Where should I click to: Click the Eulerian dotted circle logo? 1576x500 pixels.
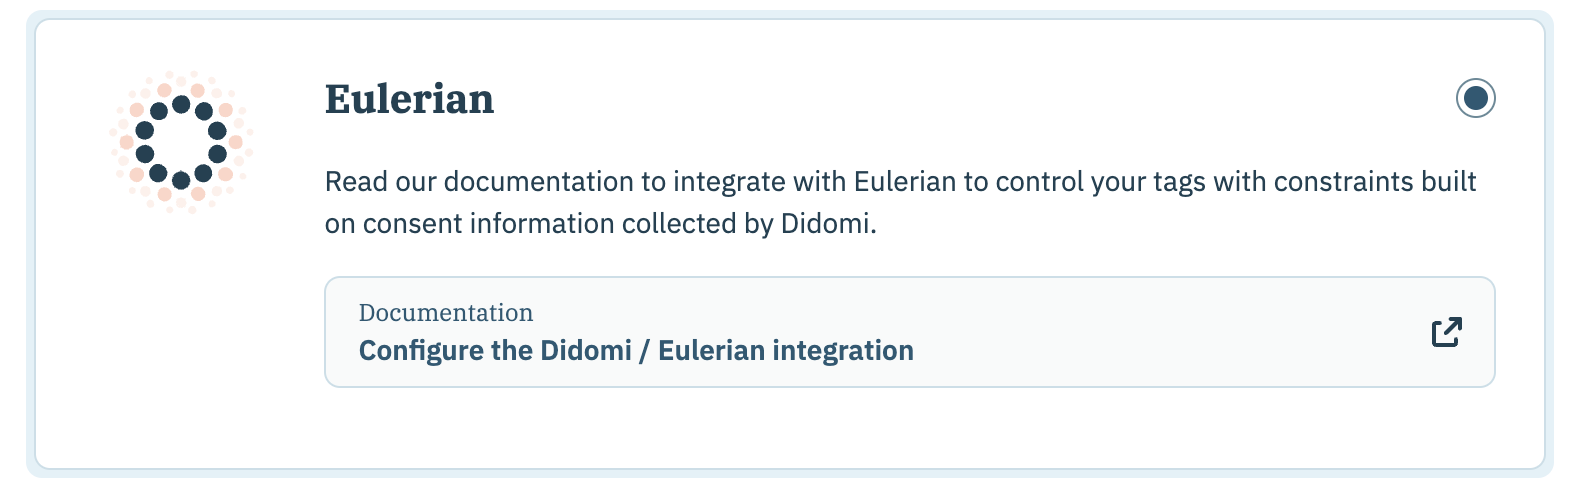point(181,142)
